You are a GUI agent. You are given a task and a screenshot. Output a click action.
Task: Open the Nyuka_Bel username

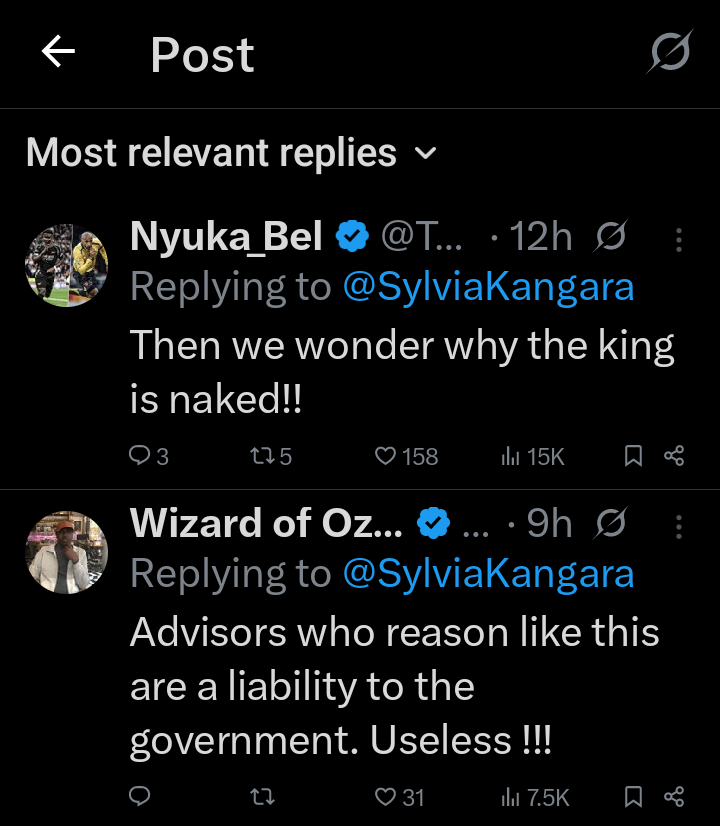click(x=226, y=238)
